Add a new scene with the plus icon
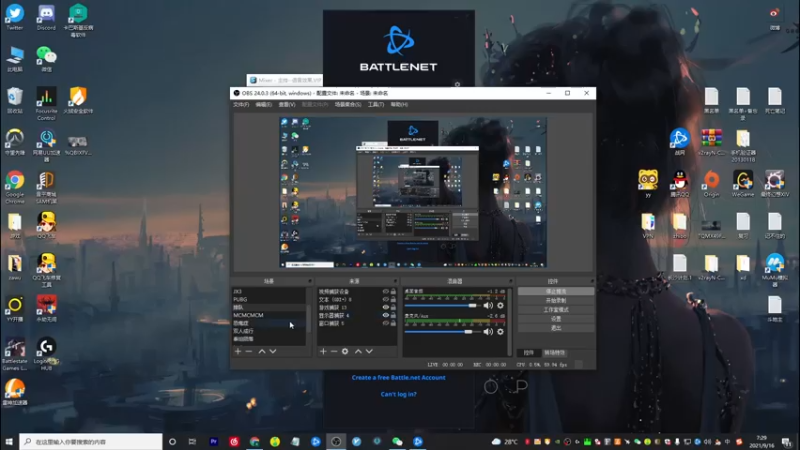The height and width of the screenshot is (450, 800). (x=238, y=351)
